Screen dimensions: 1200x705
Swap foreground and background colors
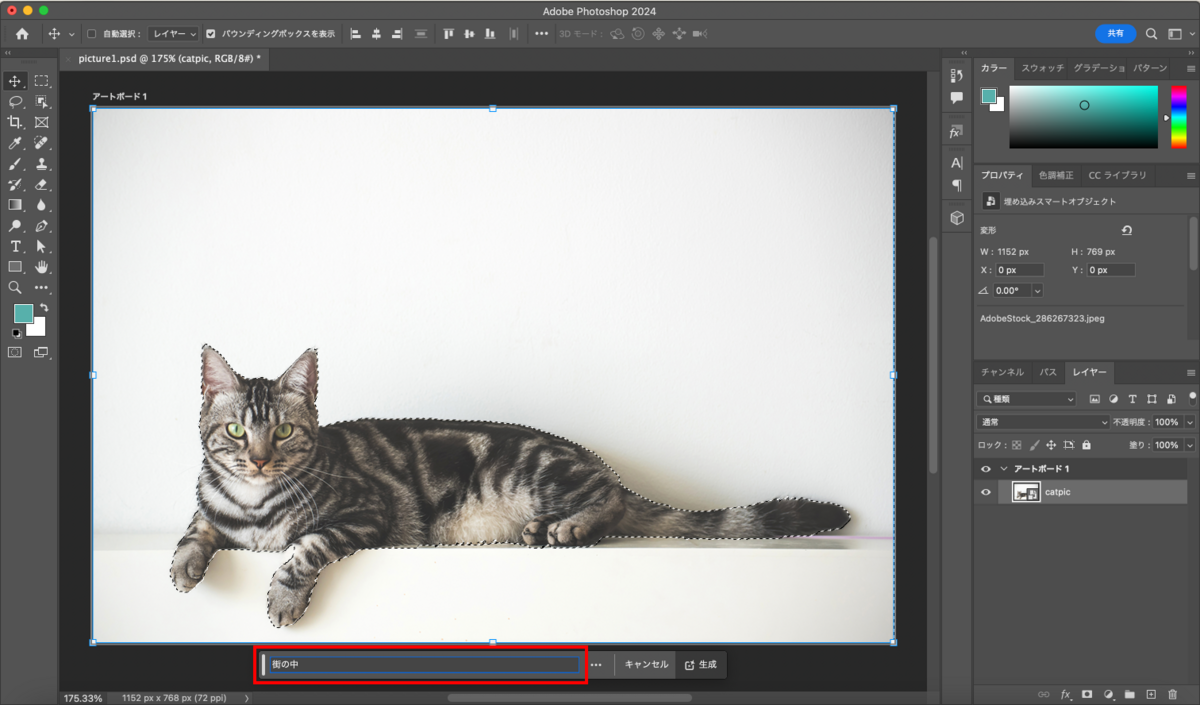point(43,308)
